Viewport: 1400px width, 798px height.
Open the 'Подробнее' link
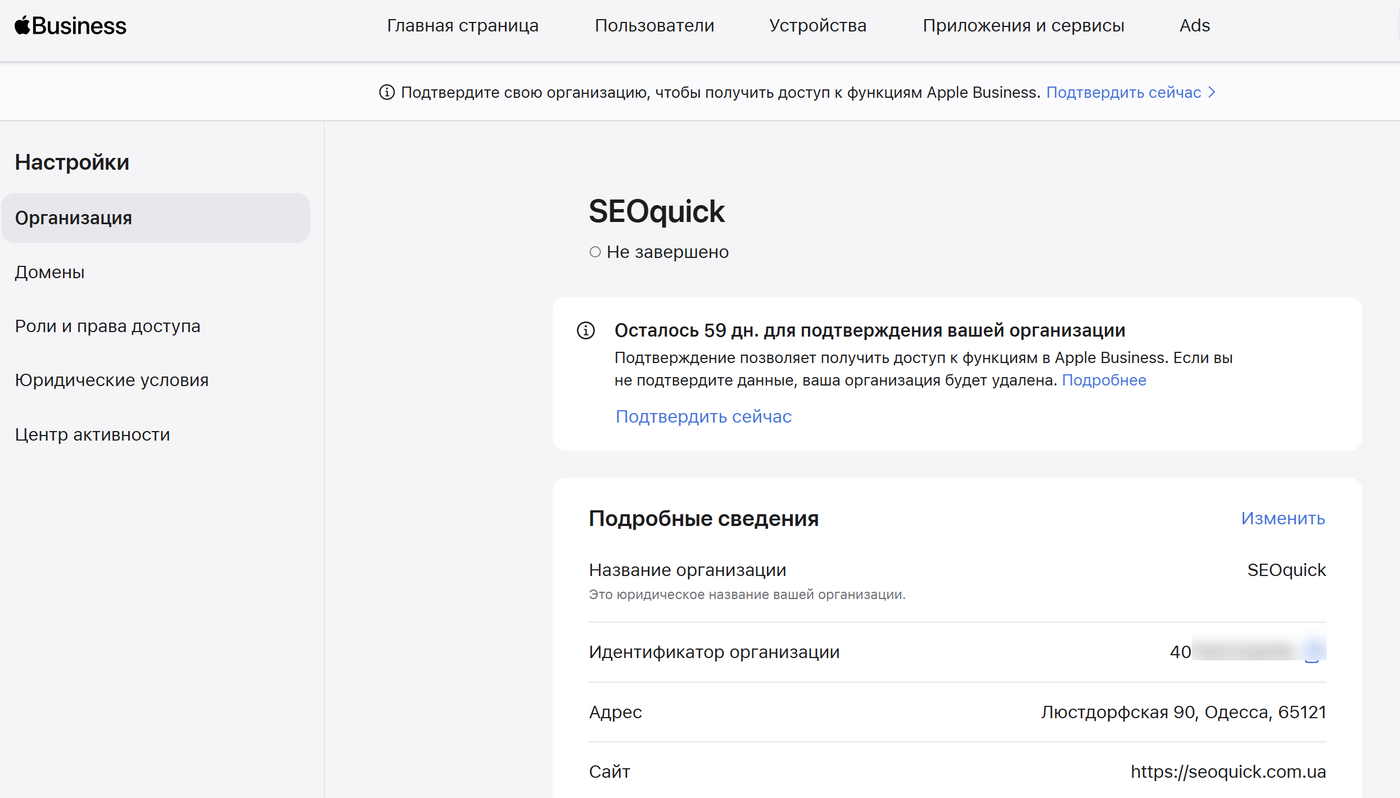(1104, 380)
